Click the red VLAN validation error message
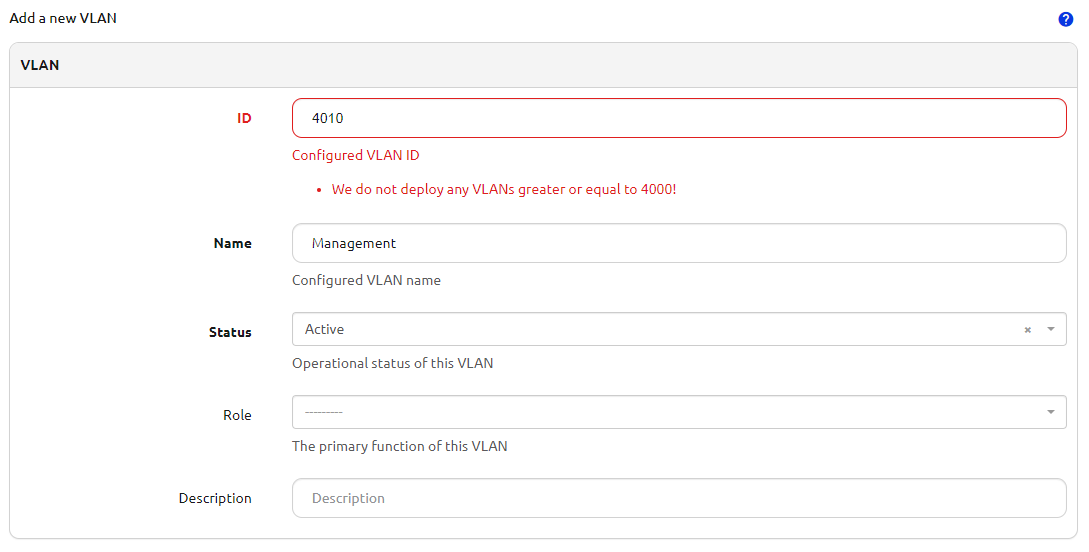Viewport: 1089px width, 552px height. pos(504,189)
